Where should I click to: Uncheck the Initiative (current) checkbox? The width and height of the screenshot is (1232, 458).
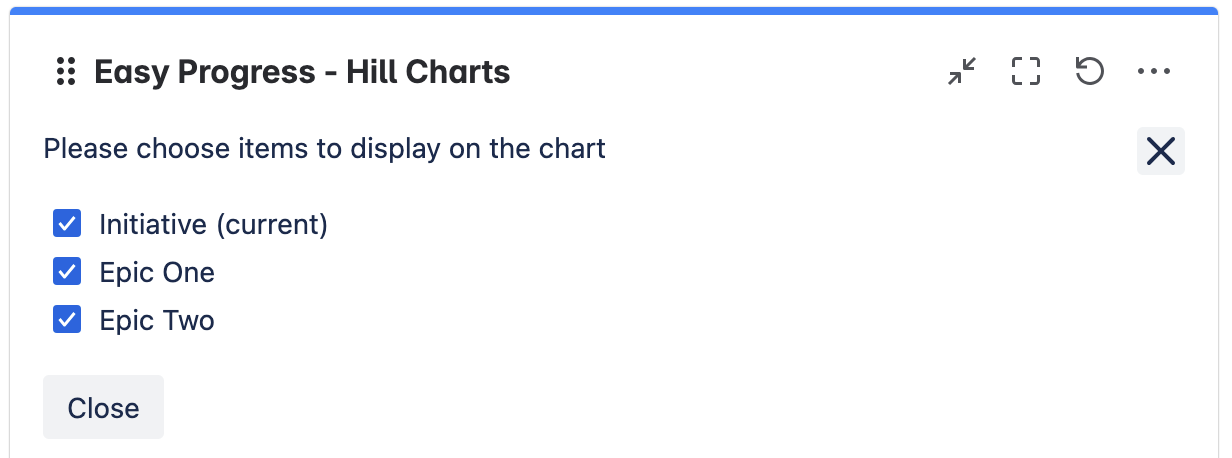(67, 224)
